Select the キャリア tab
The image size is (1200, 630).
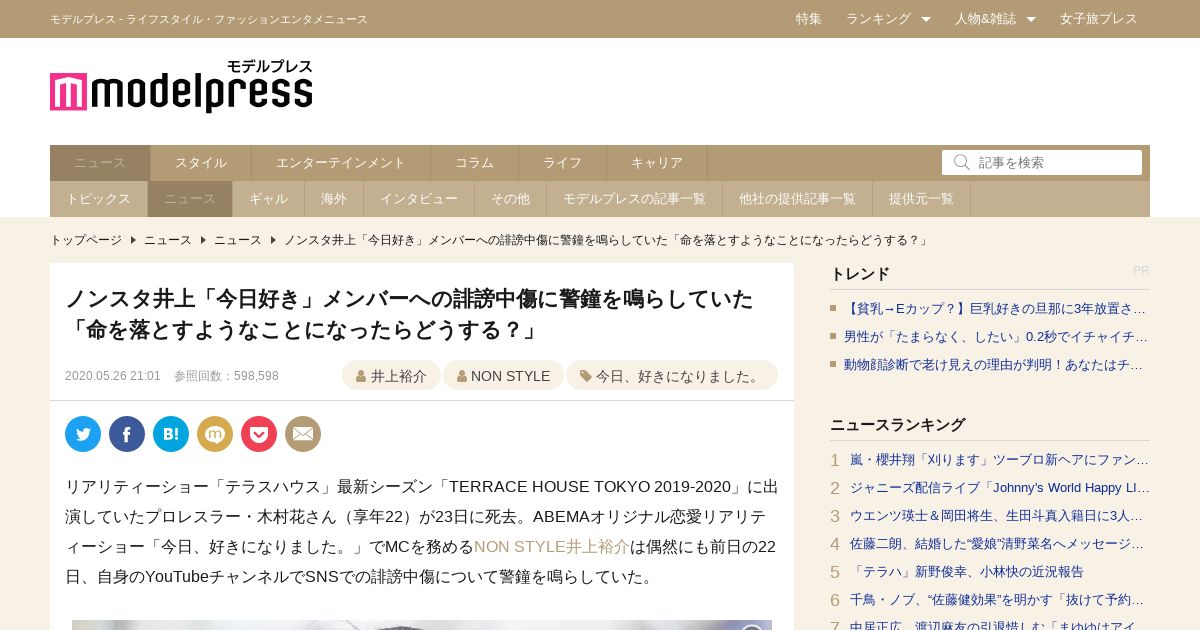coord(657,163)
